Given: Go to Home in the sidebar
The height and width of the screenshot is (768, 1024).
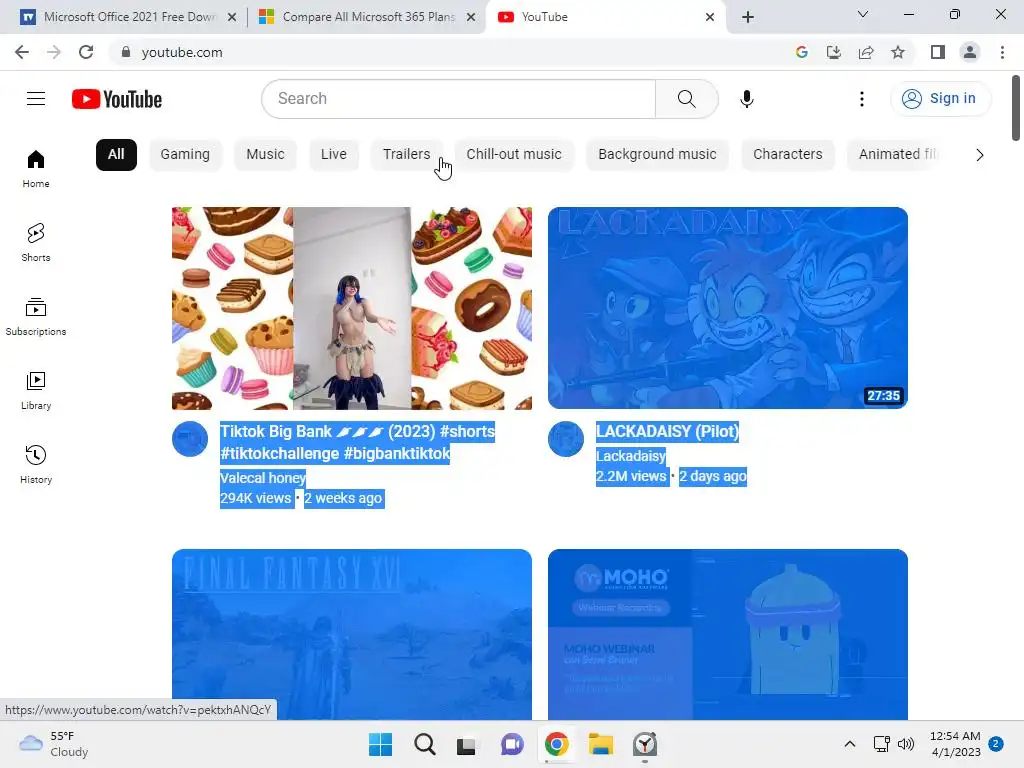Looking at the screenshot, I should click(x=36, y=169).
